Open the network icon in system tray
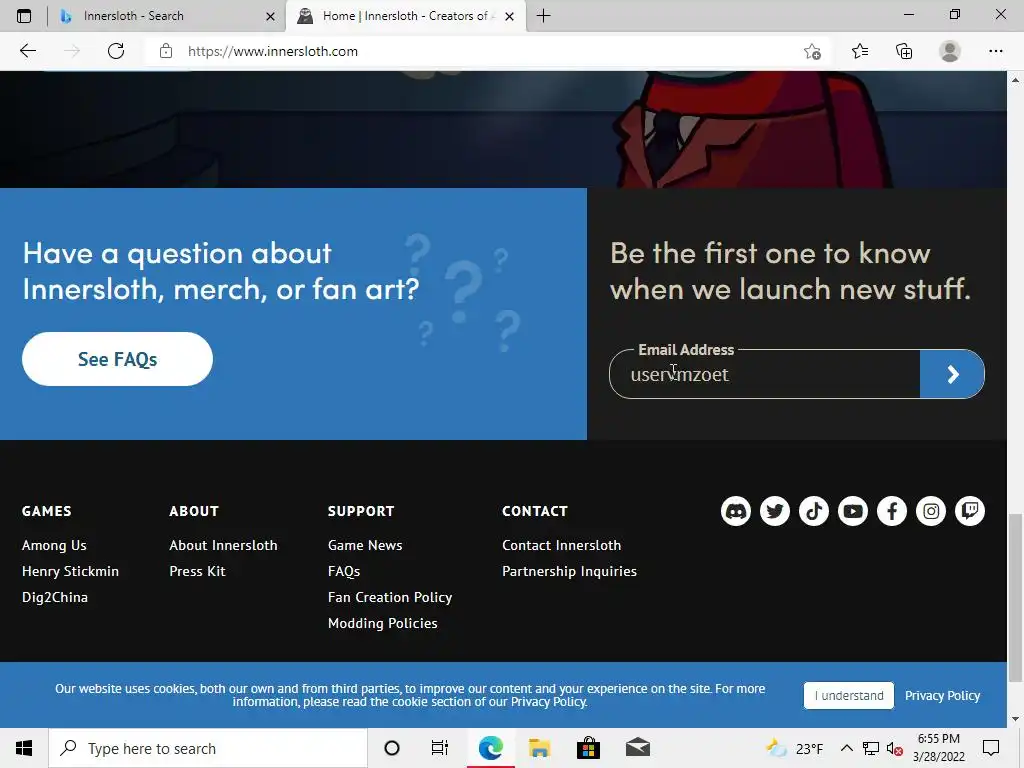The height and width of the screenshot is (768, 1024). (x=871, y=748)
